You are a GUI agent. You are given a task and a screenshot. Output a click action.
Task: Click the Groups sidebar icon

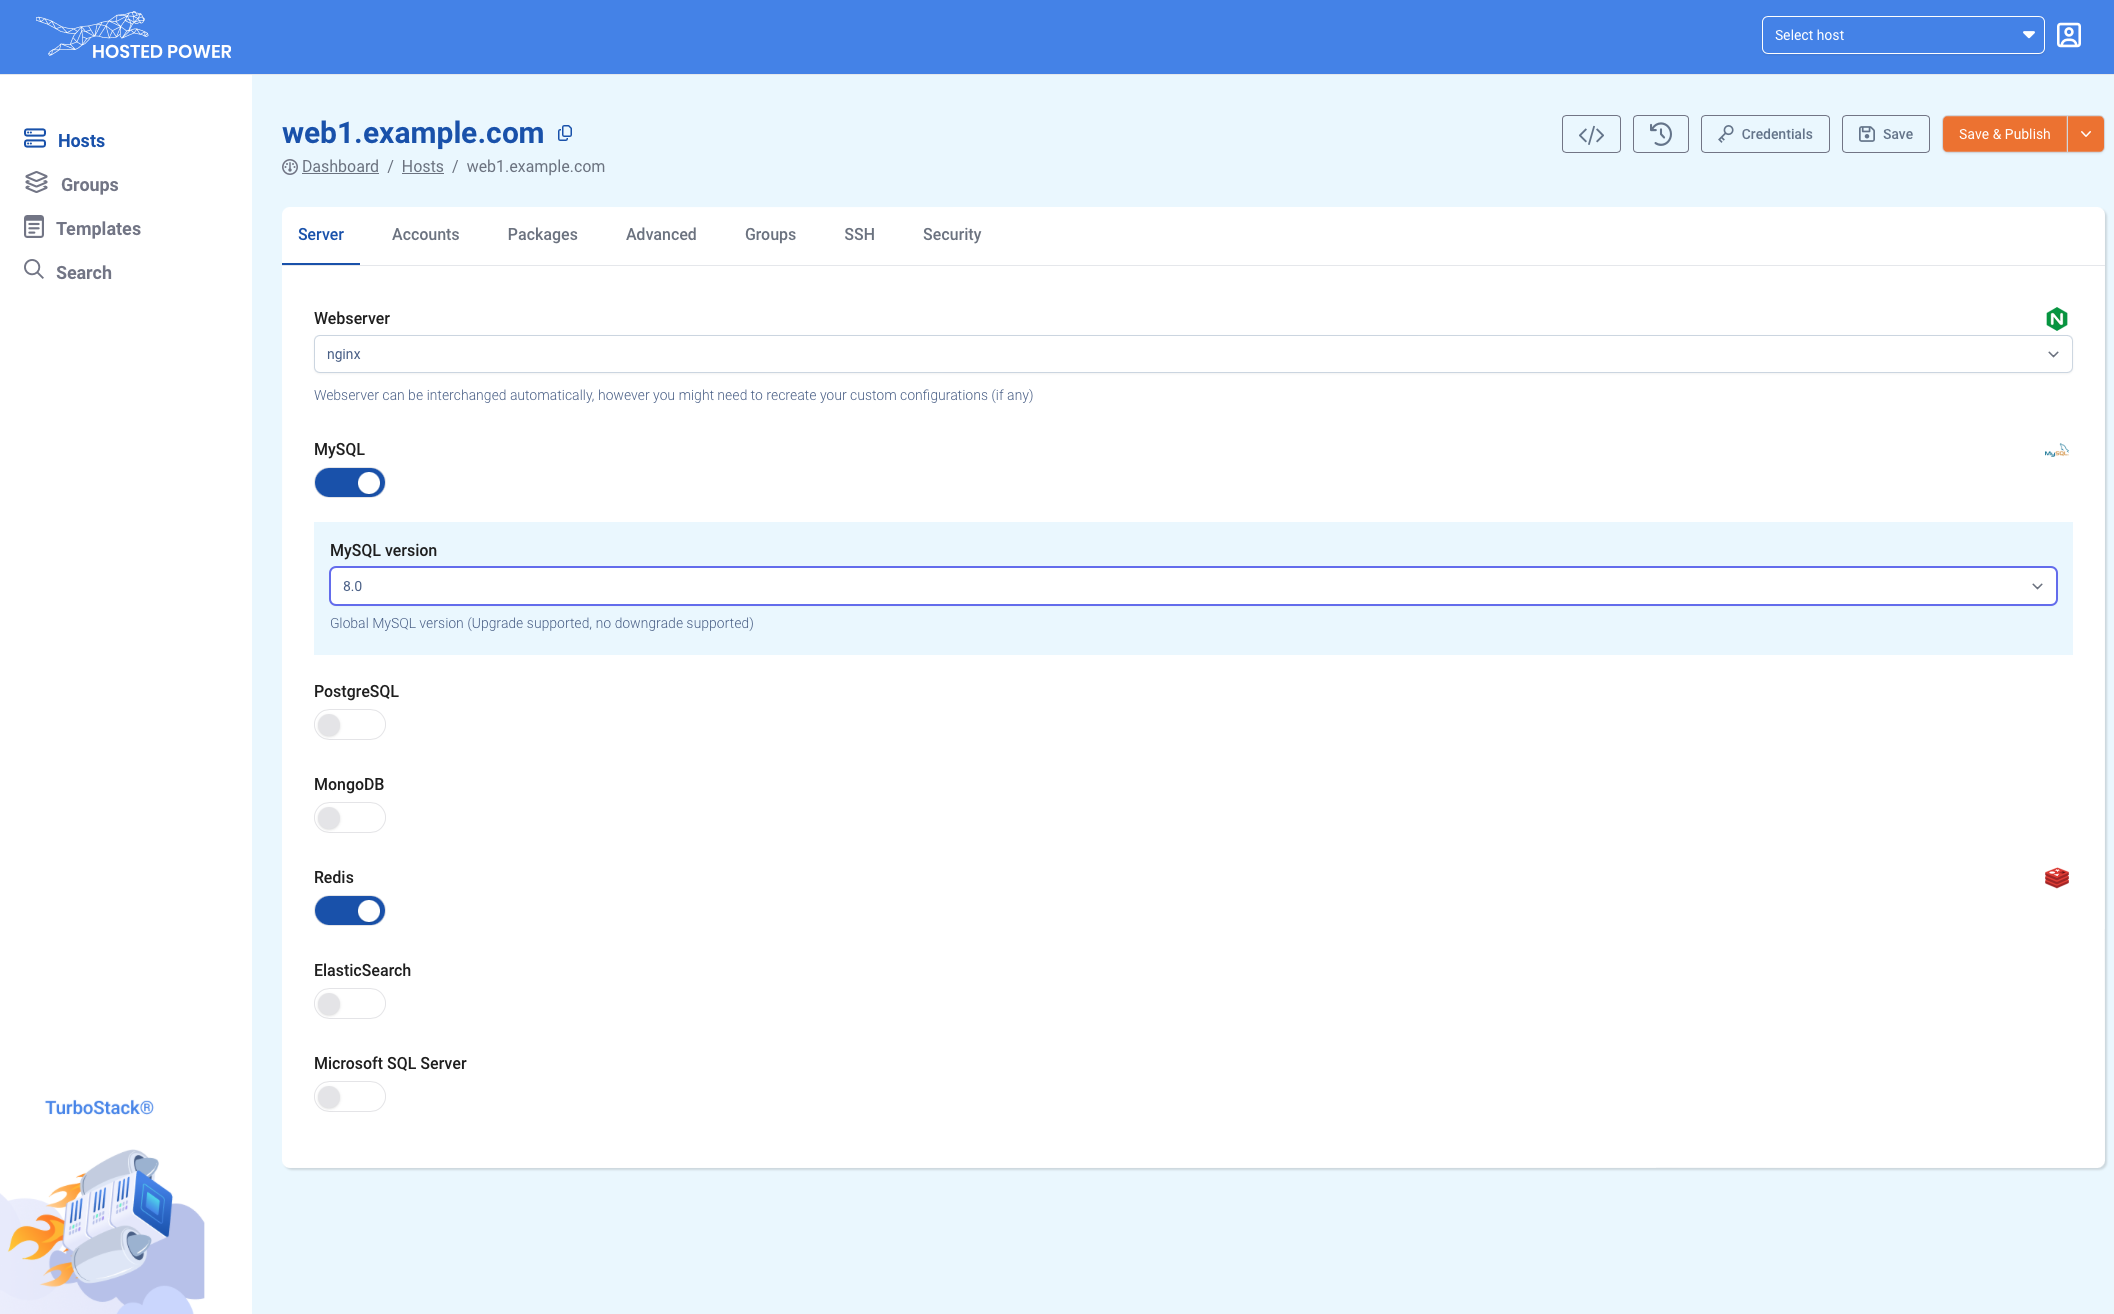click(36, 182)
